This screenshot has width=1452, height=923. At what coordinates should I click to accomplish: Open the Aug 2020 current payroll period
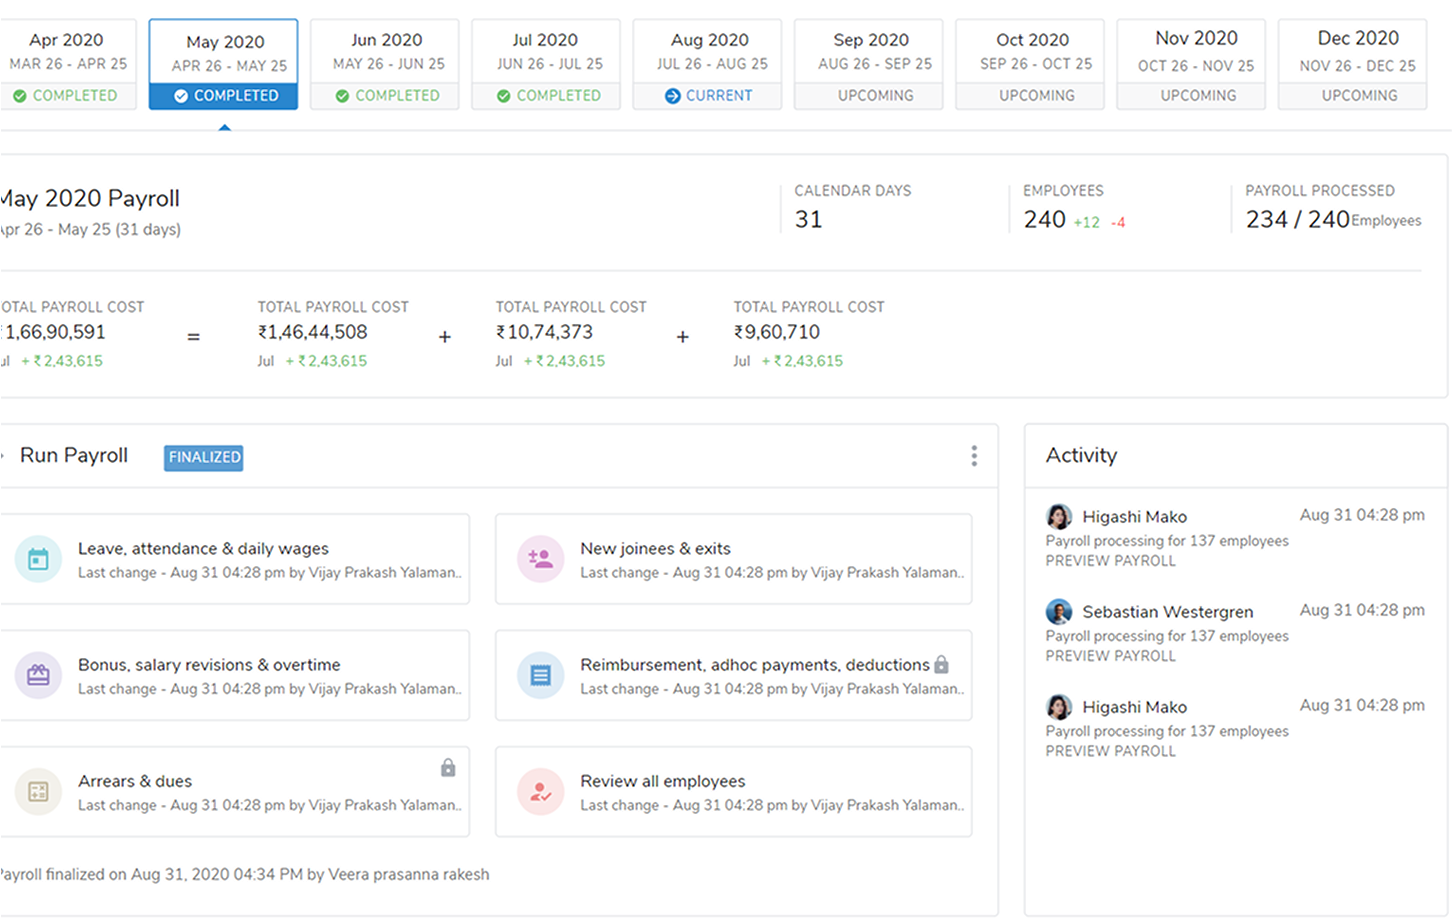[x=707, y=64]
